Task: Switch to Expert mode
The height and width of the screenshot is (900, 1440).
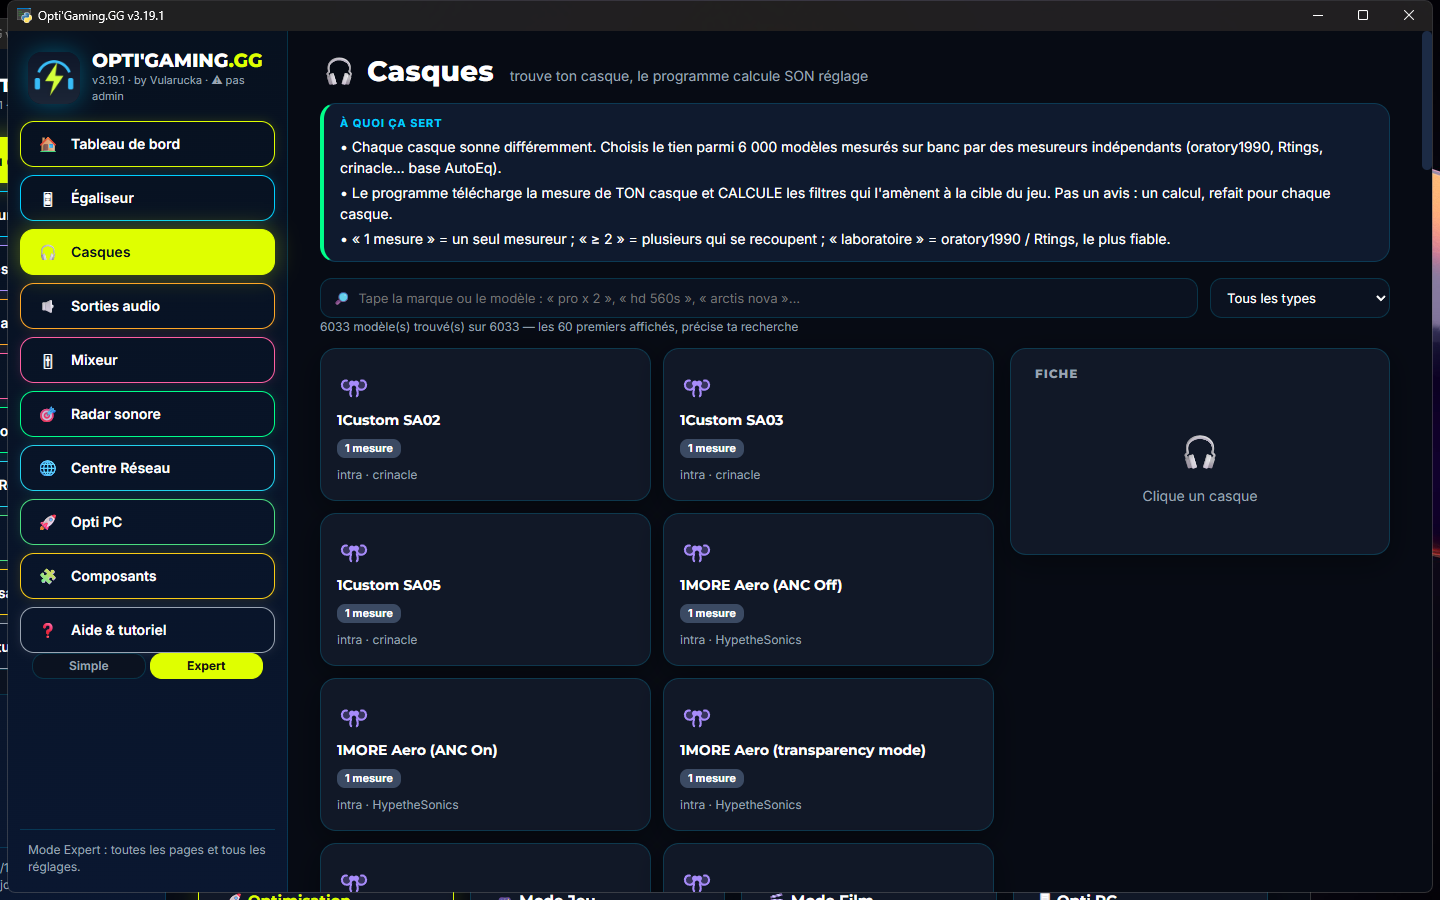Action: [206, 666]
